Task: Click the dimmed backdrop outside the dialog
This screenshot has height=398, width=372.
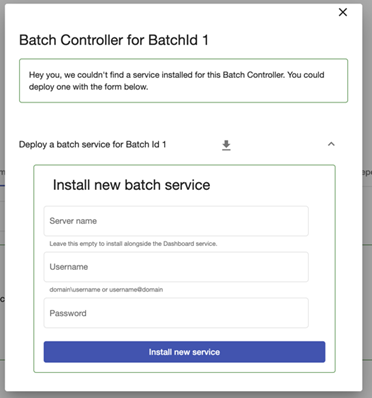Action: coord(367,100)
